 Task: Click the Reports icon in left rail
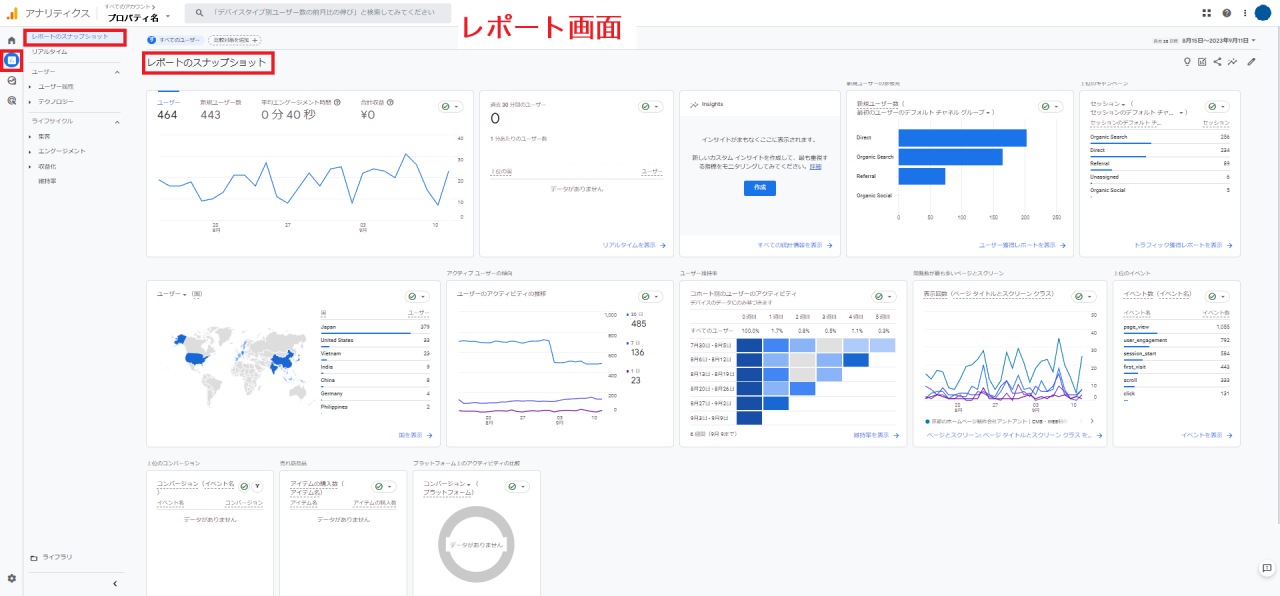[x=11, y=60]
